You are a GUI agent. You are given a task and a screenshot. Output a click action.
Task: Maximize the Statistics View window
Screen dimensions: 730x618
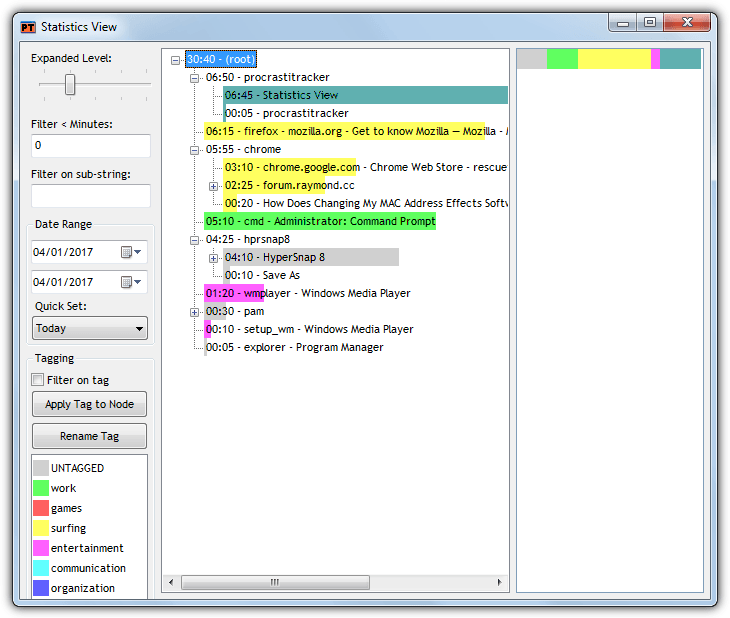[650, 23]
